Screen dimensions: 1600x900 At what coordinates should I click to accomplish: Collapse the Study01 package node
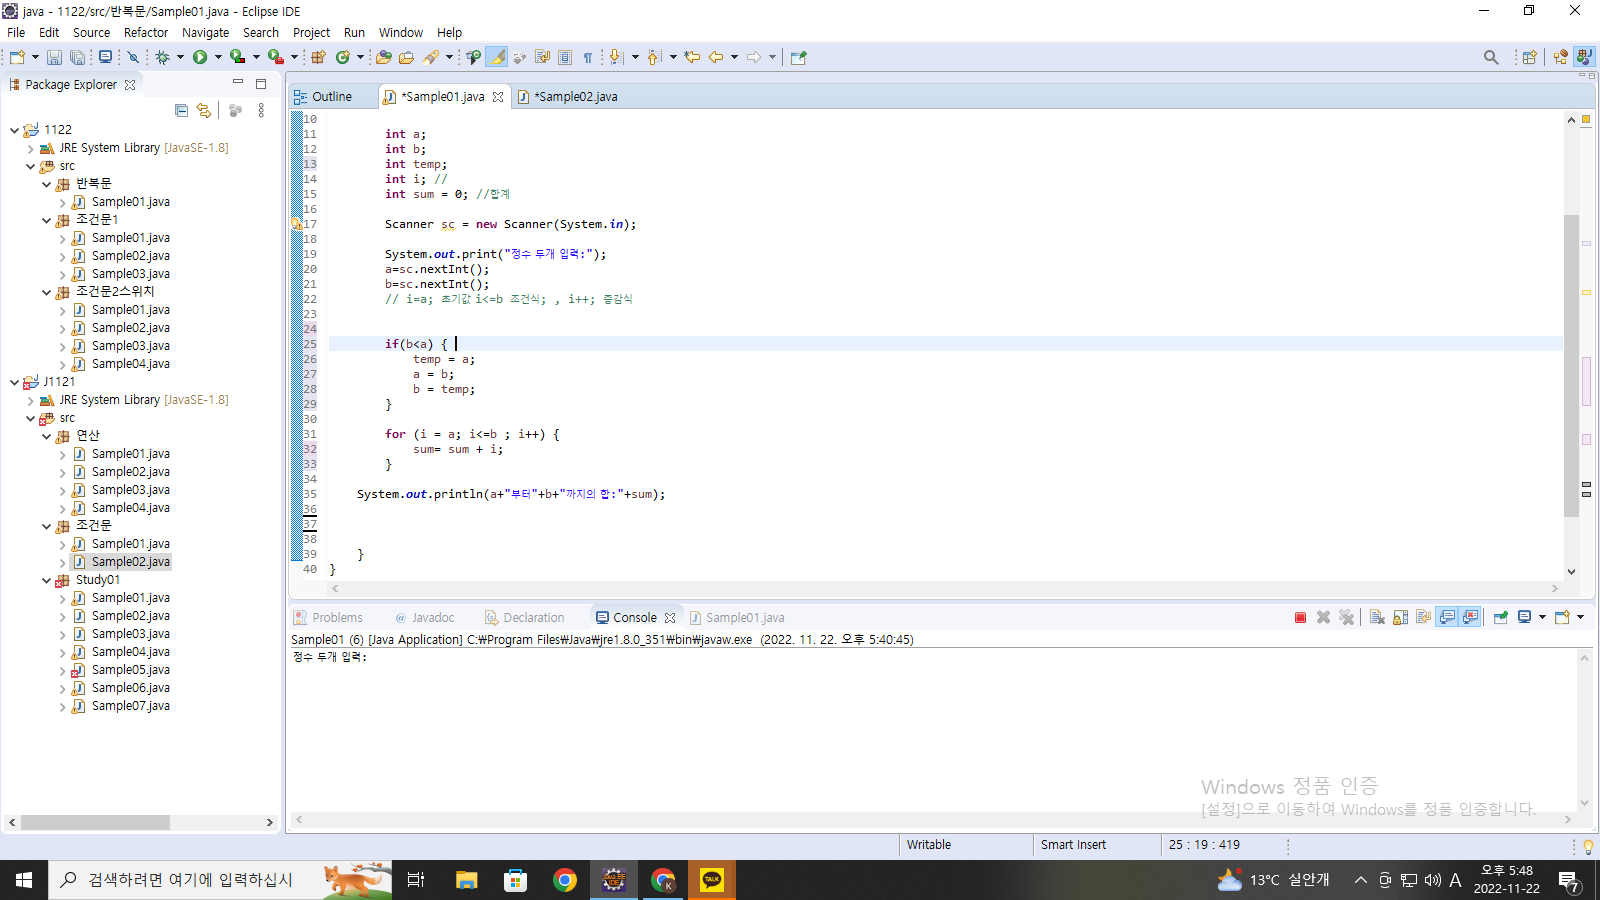pos(46,580)
